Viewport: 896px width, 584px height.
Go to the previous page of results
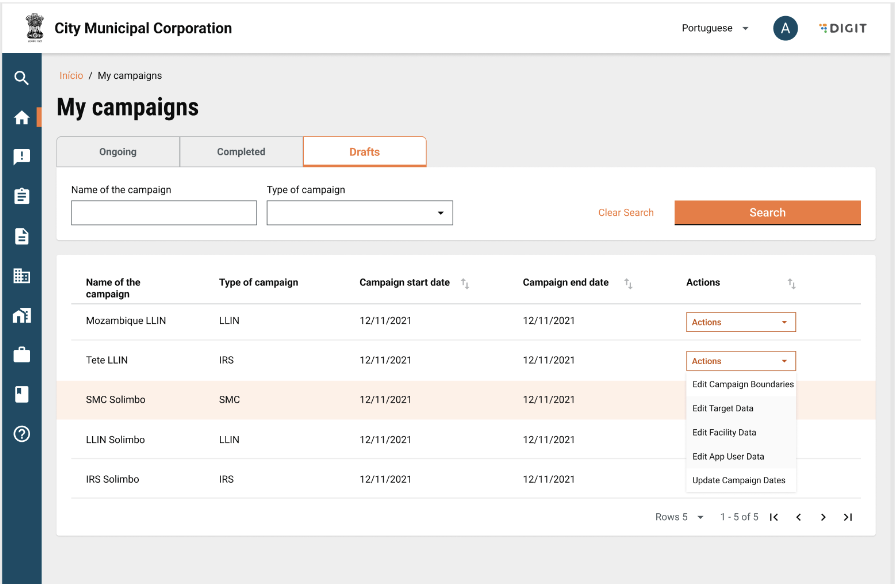pos(798,517)
